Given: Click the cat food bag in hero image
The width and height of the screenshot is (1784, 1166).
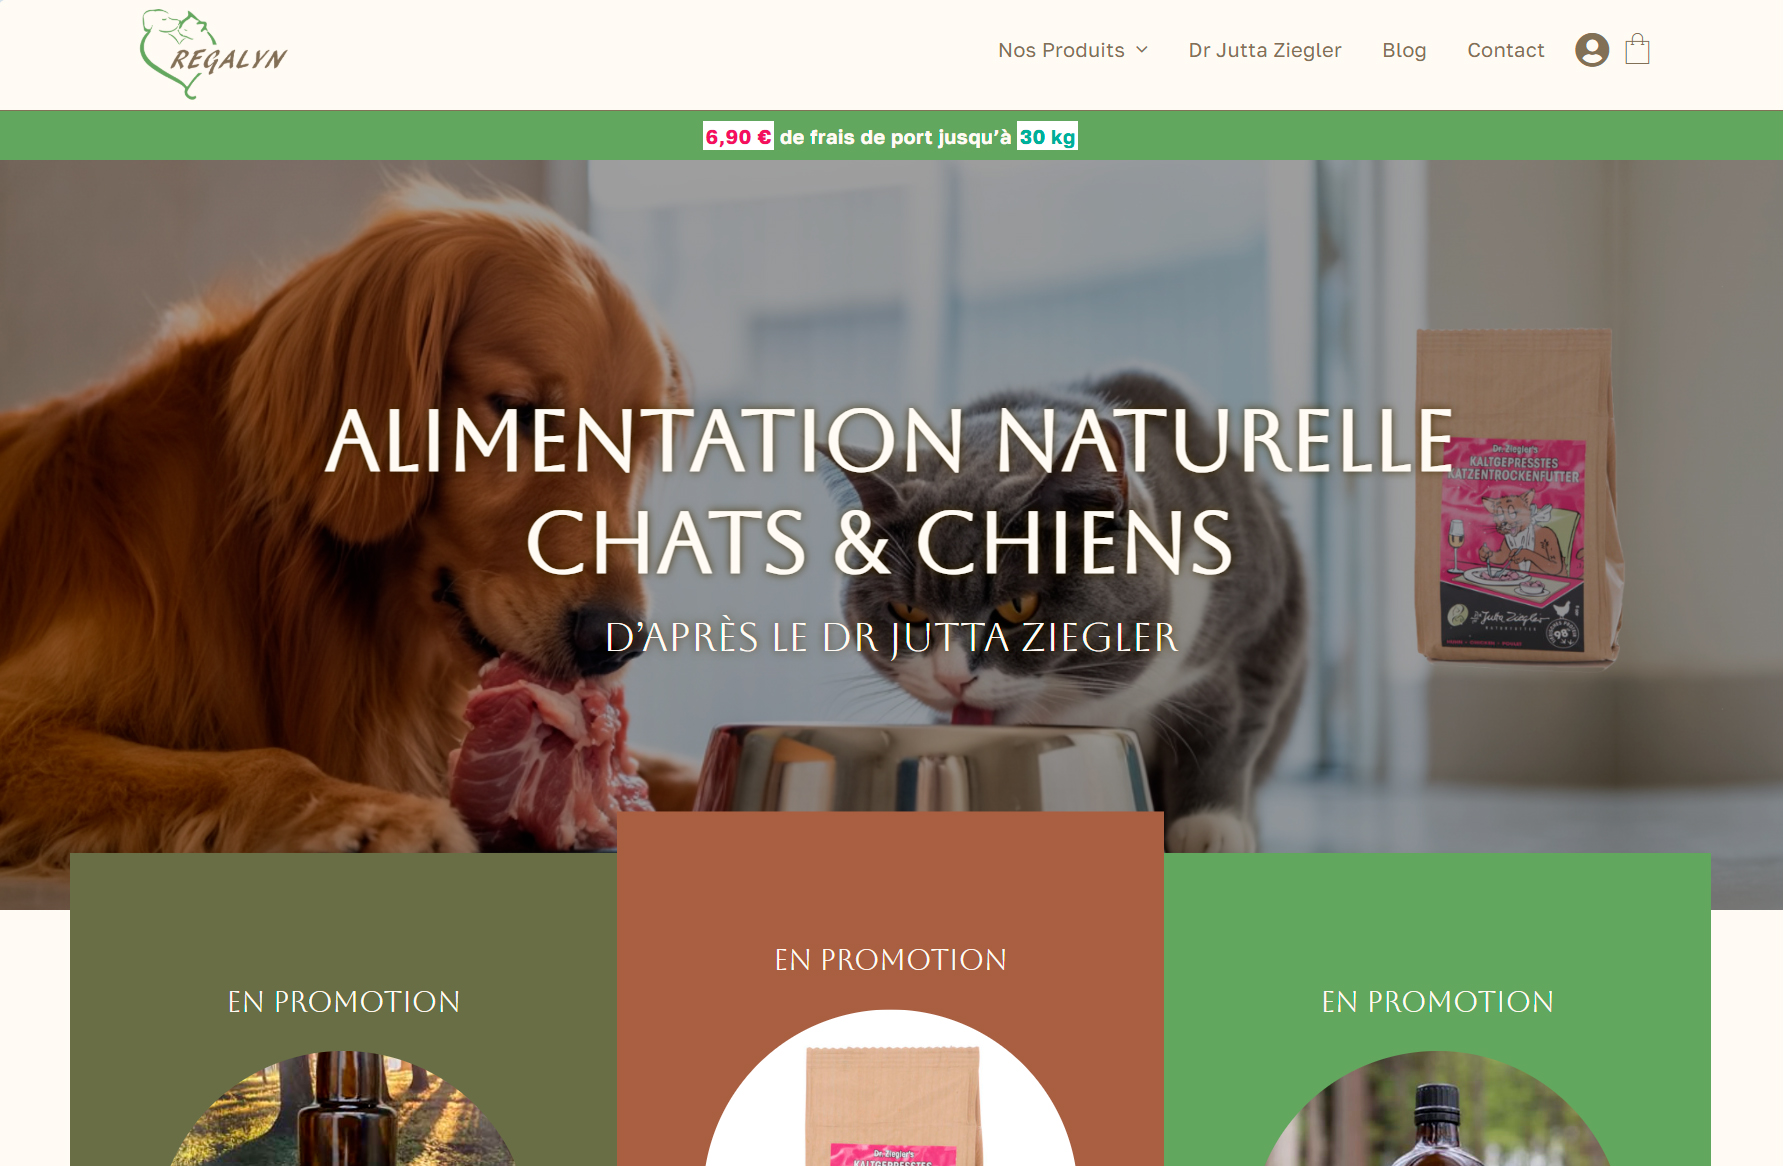Looking at the screenshot, I should [1517, 495].
